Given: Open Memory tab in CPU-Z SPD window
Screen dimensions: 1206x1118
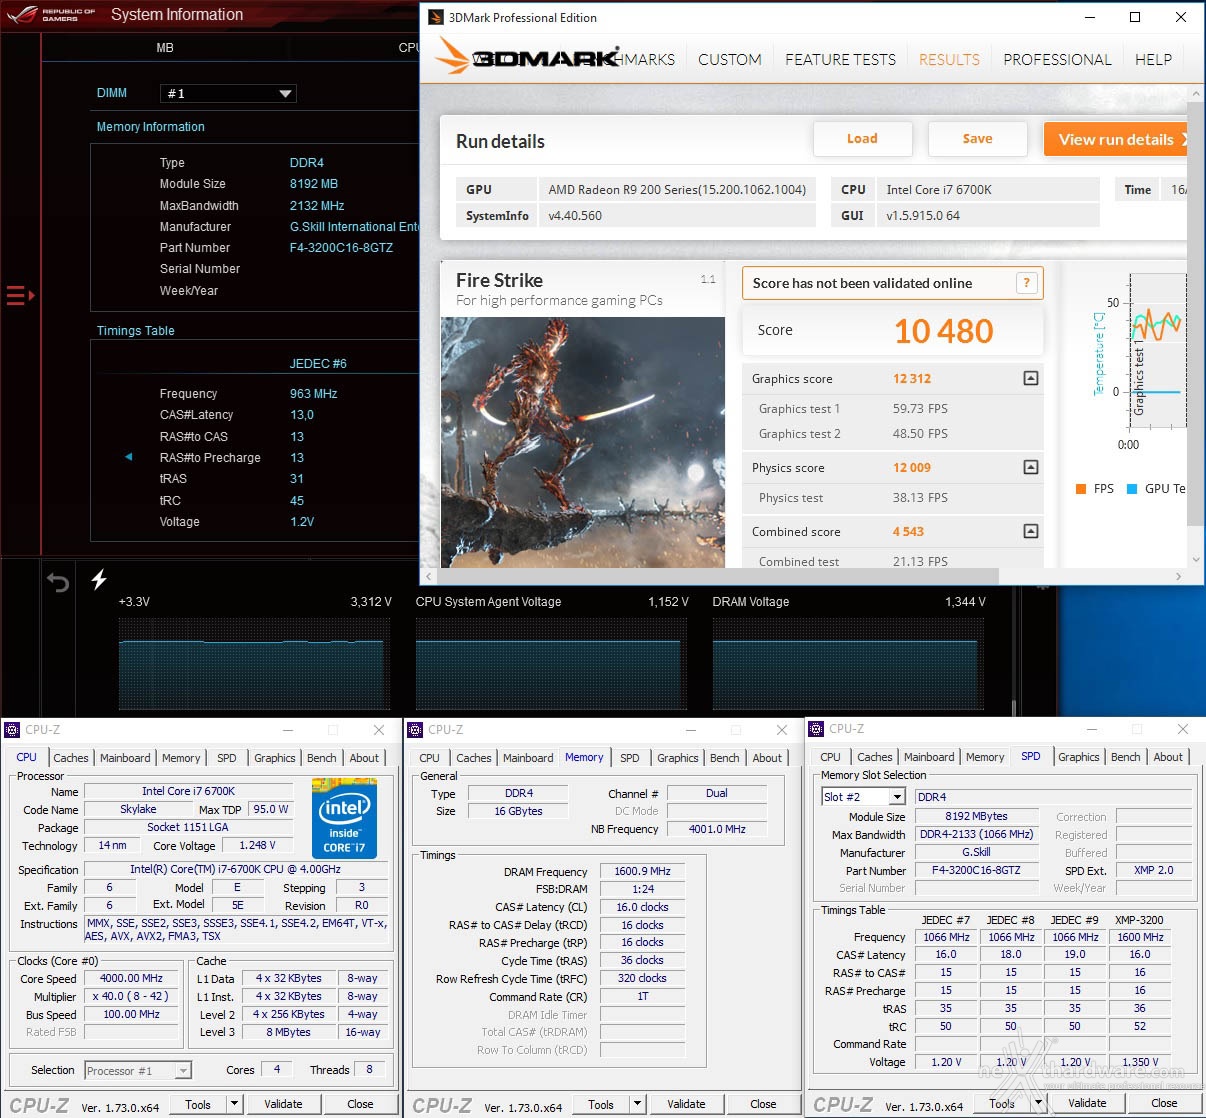Looking at the screenshot, I should [x=985, y=757].
